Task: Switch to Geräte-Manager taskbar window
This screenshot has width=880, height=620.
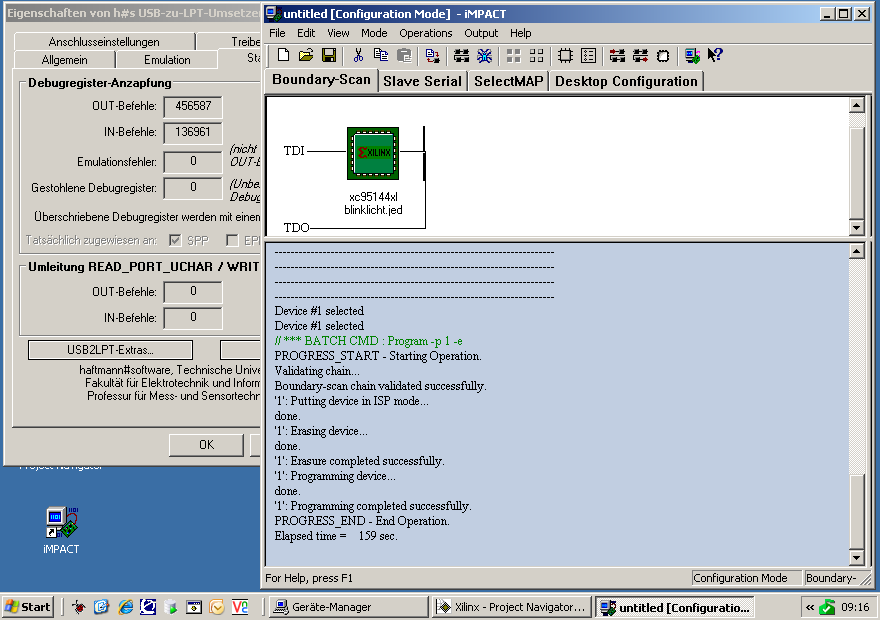Action: 349,607
